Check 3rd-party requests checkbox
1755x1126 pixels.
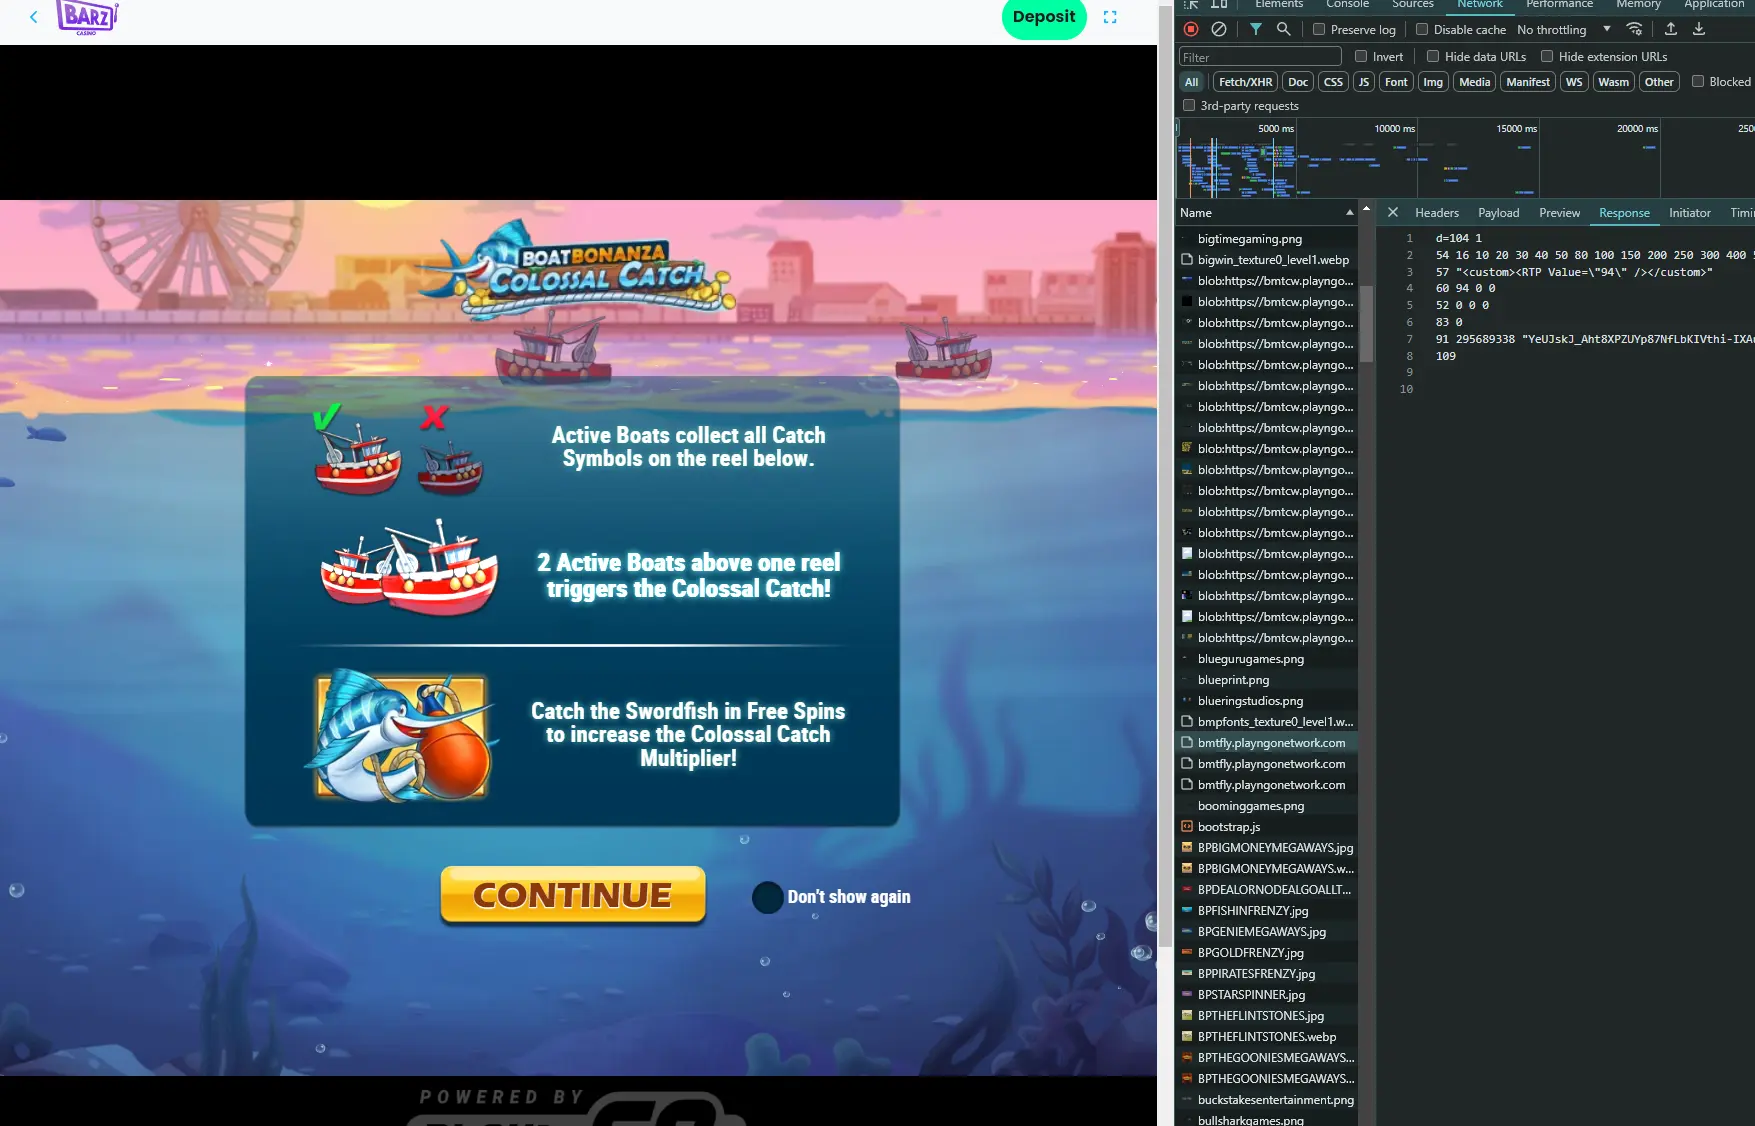coord(1189,105)
